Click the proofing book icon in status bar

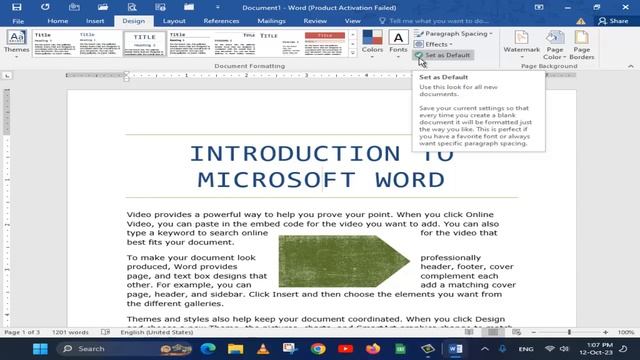[105, 332]
